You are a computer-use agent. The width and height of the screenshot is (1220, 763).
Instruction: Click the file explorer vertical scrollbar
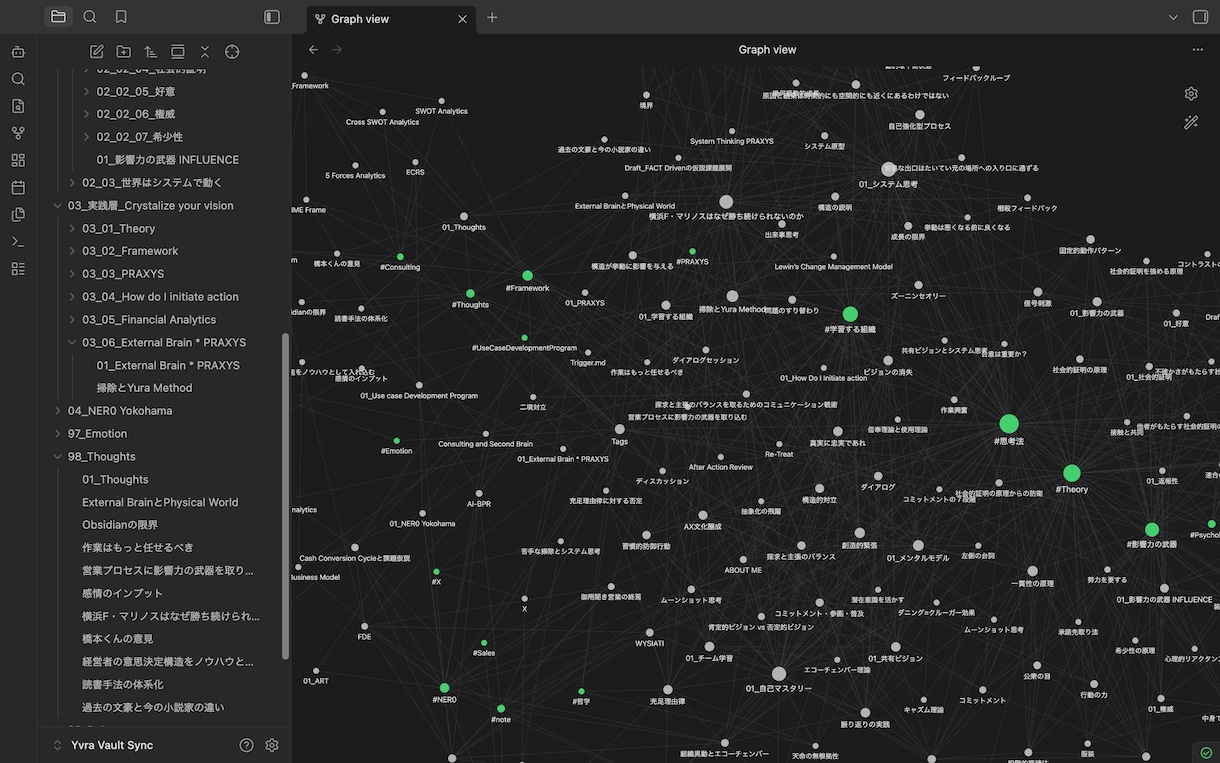click(x=285, y=495)
